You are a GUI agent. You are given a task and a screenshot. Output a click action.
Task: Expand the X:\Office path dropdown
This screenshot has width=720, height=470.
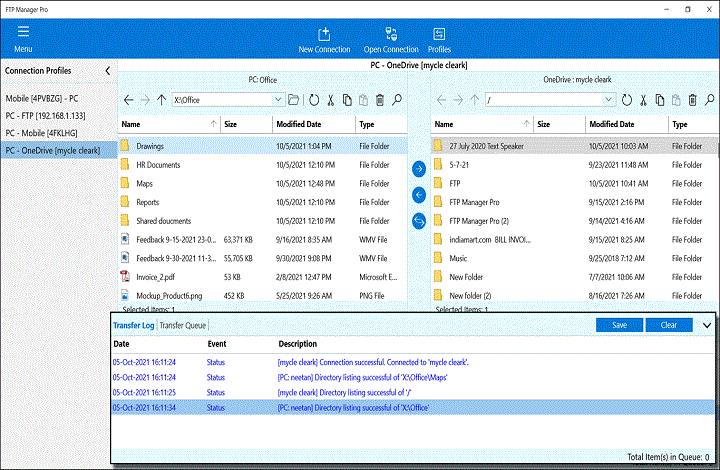276,100
